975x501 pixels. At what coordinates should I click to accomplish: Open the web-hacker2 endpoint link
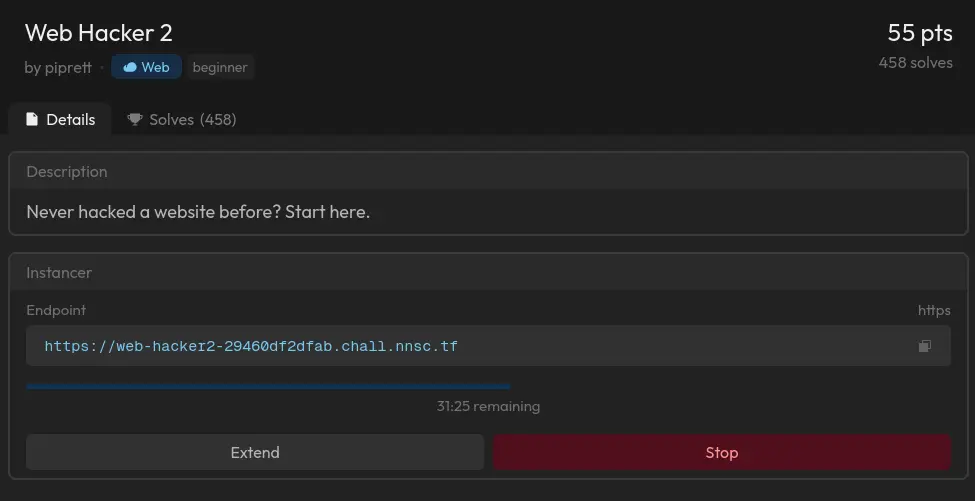[x=251, y=346]
